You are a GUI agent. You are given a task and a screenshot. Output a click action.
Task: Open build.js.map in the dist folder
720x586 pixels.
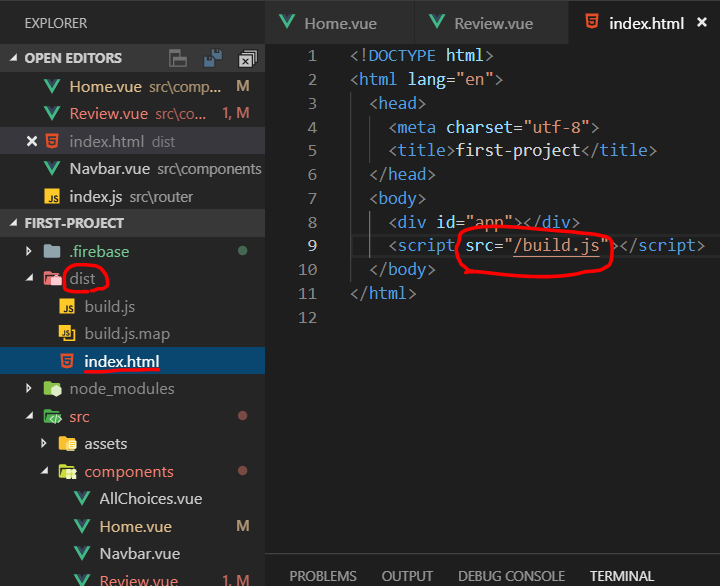coord(132,333)
